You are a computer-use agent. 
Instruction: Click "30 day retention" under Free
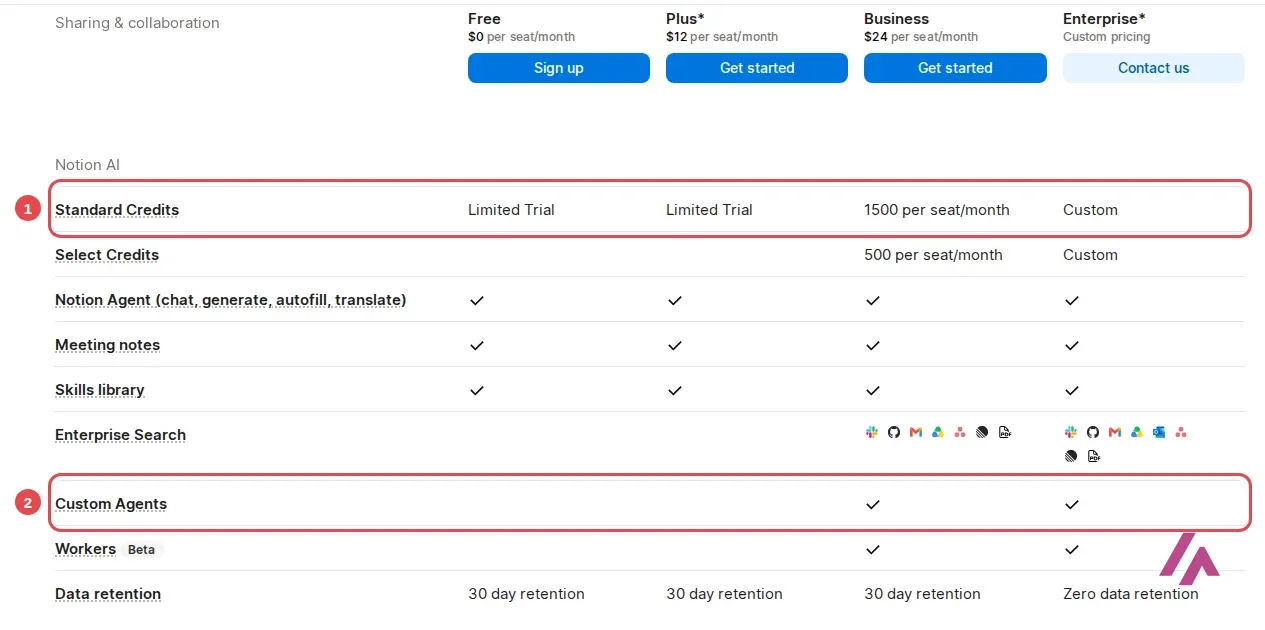[x=526, y=594]
